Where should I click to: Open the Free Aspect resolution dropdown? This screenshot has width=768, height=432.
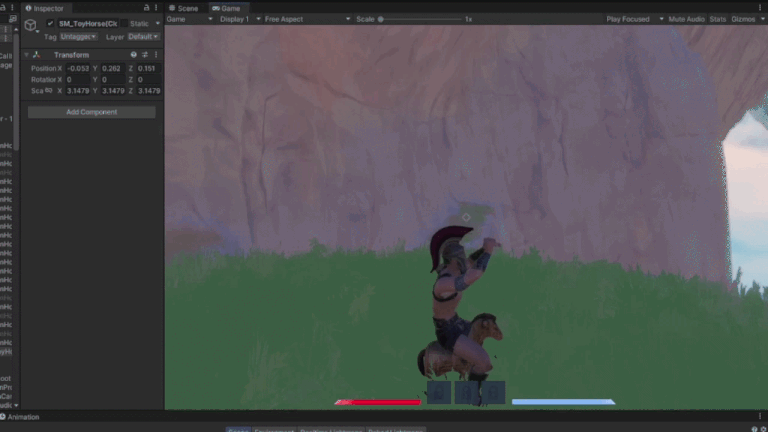[307, 19]
